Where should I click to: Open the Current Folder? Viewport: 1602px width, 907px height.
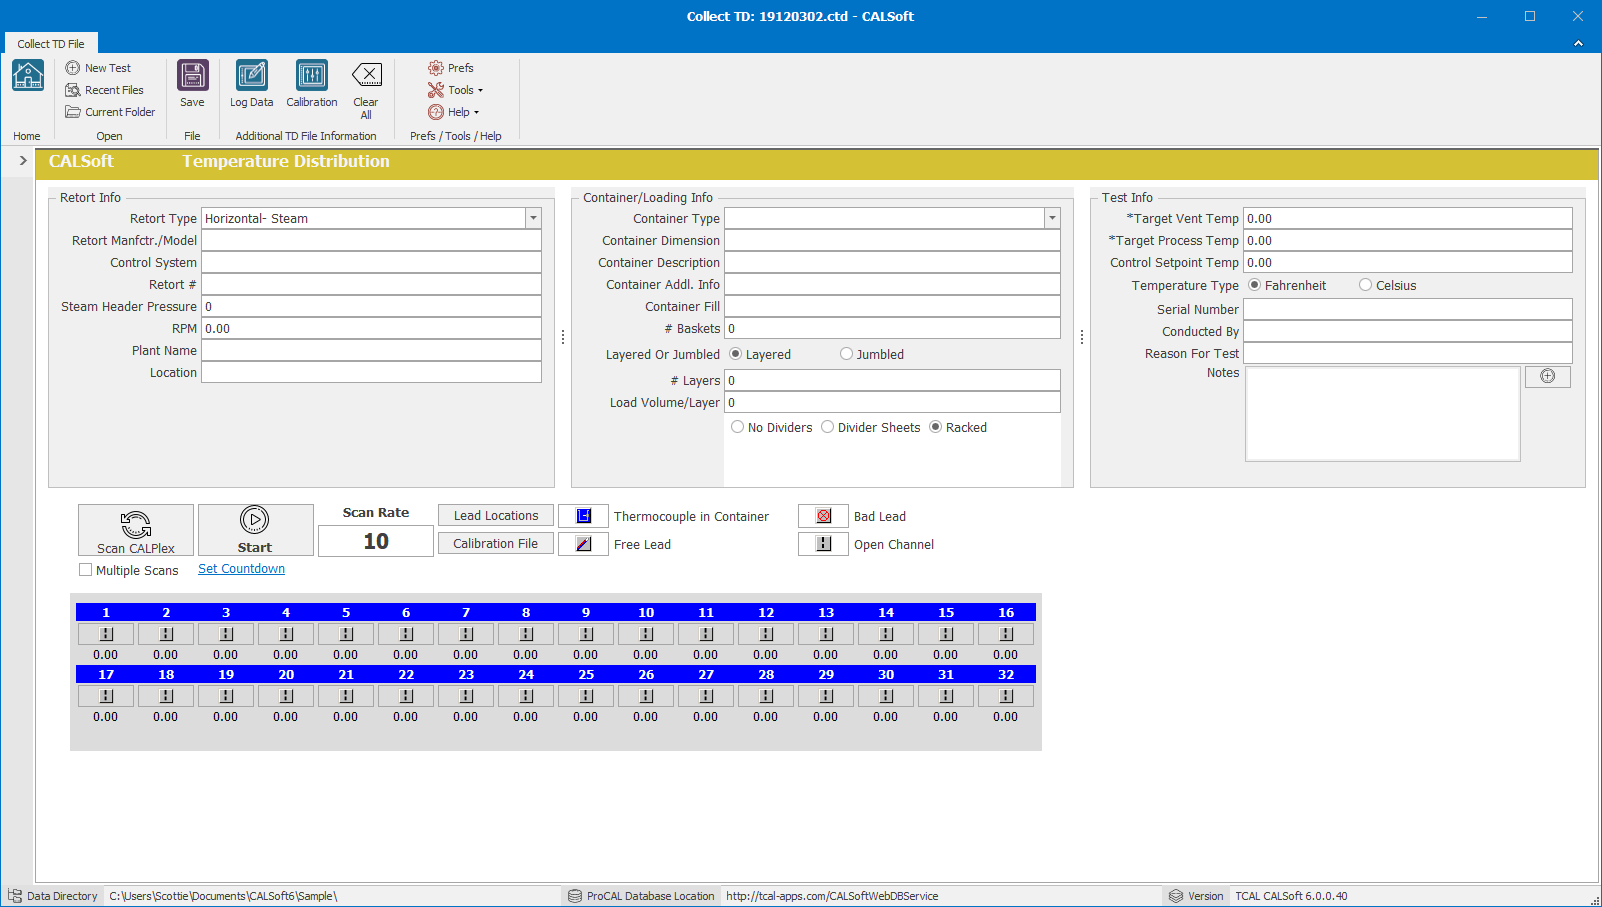110,112
